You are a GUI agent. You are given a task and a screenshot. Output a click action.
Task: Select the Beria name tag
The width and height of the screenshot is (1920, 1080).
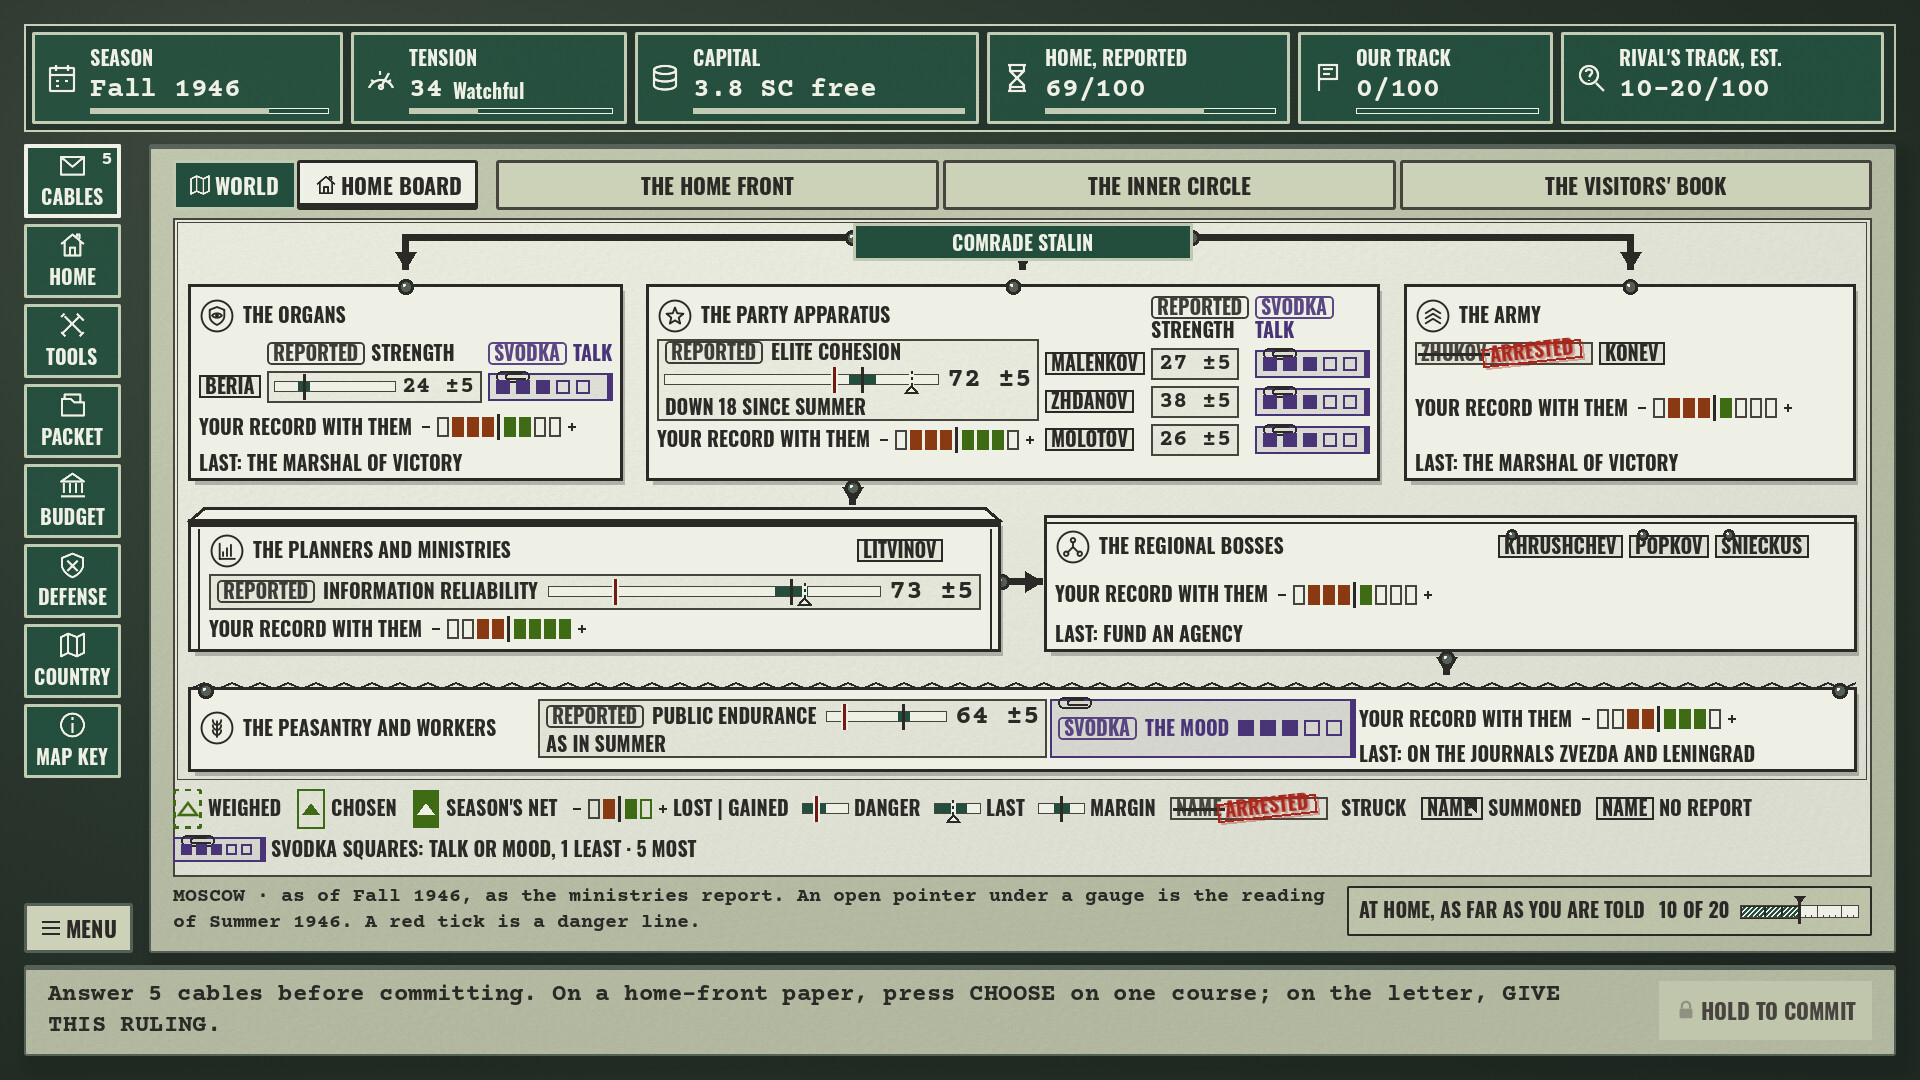click(x=230, y=386)
